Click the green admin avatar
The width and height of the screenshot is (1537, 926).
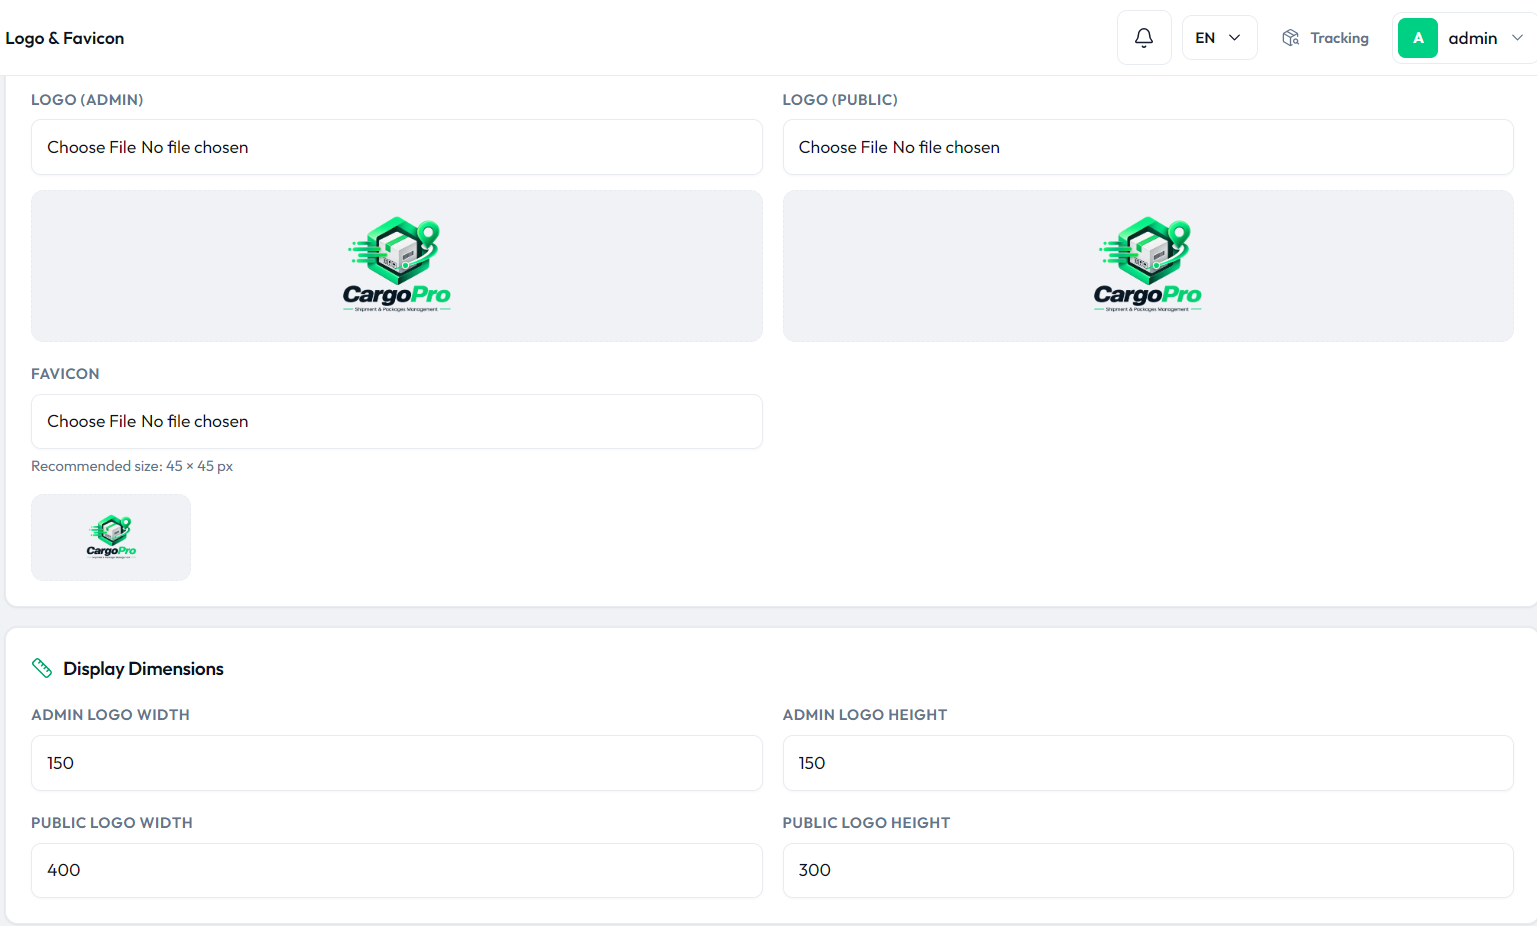pos(1418,38)
